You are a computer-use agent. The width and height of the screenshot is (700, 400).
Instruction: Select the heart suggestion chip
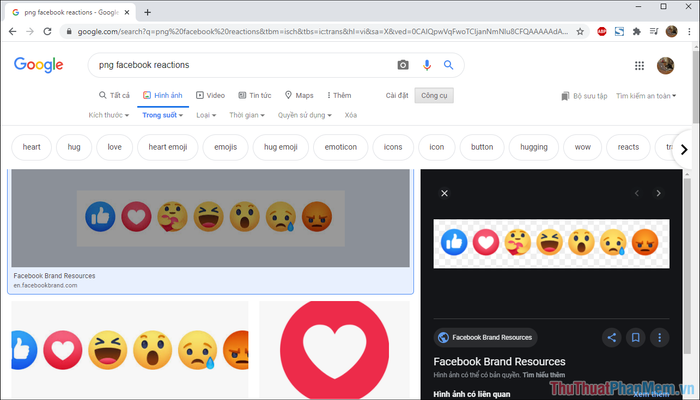(31, 147)
